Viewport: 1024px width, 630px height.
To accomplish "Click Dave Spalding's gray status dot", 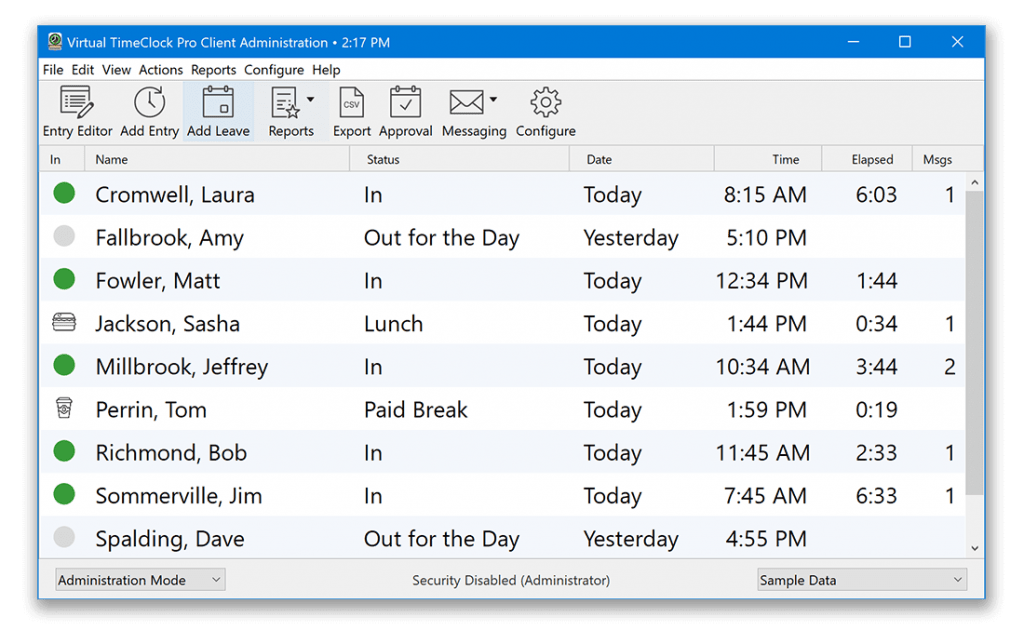I will (64, 537).
